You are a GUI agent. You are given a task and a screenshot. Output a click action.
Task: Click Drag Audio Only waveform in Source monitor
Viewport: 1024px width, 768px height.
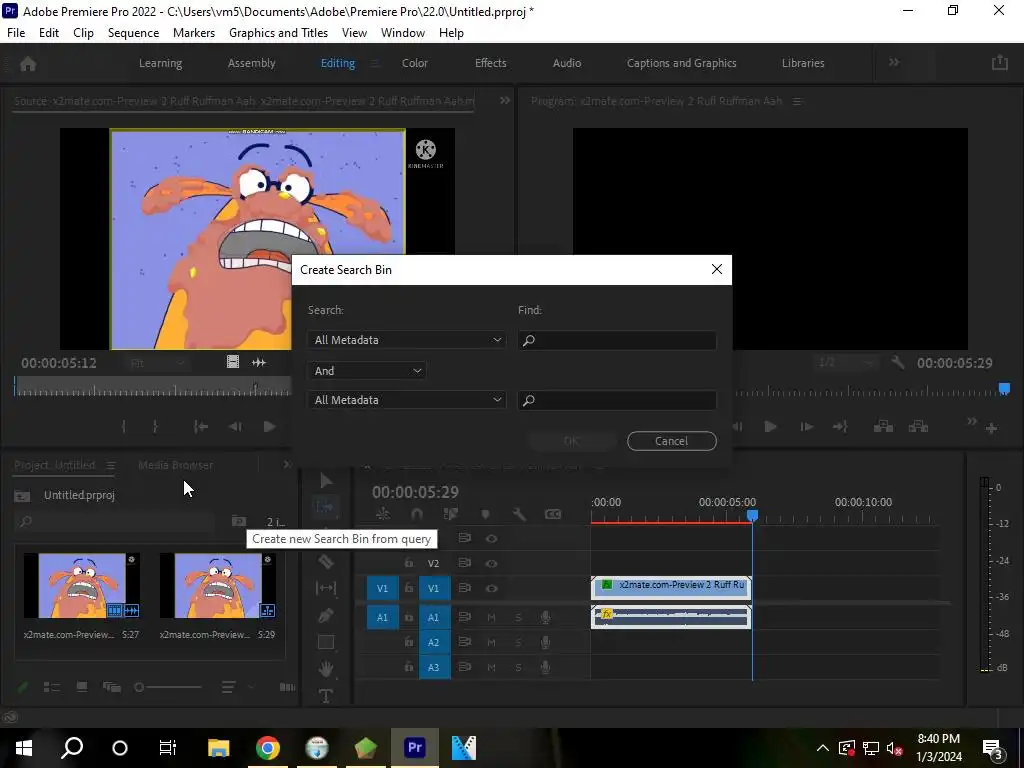[x=259, y=362]
